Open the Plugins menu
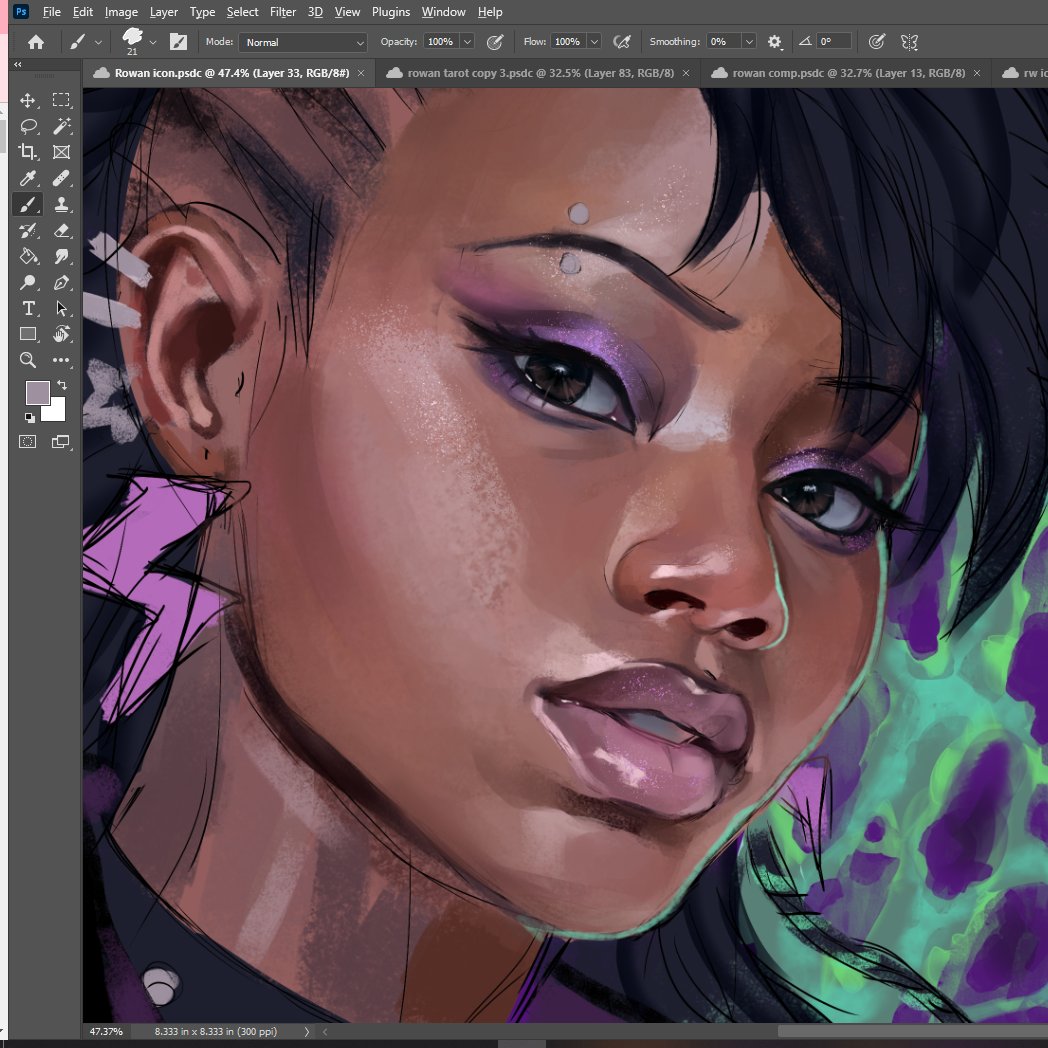 pos(391,12)
